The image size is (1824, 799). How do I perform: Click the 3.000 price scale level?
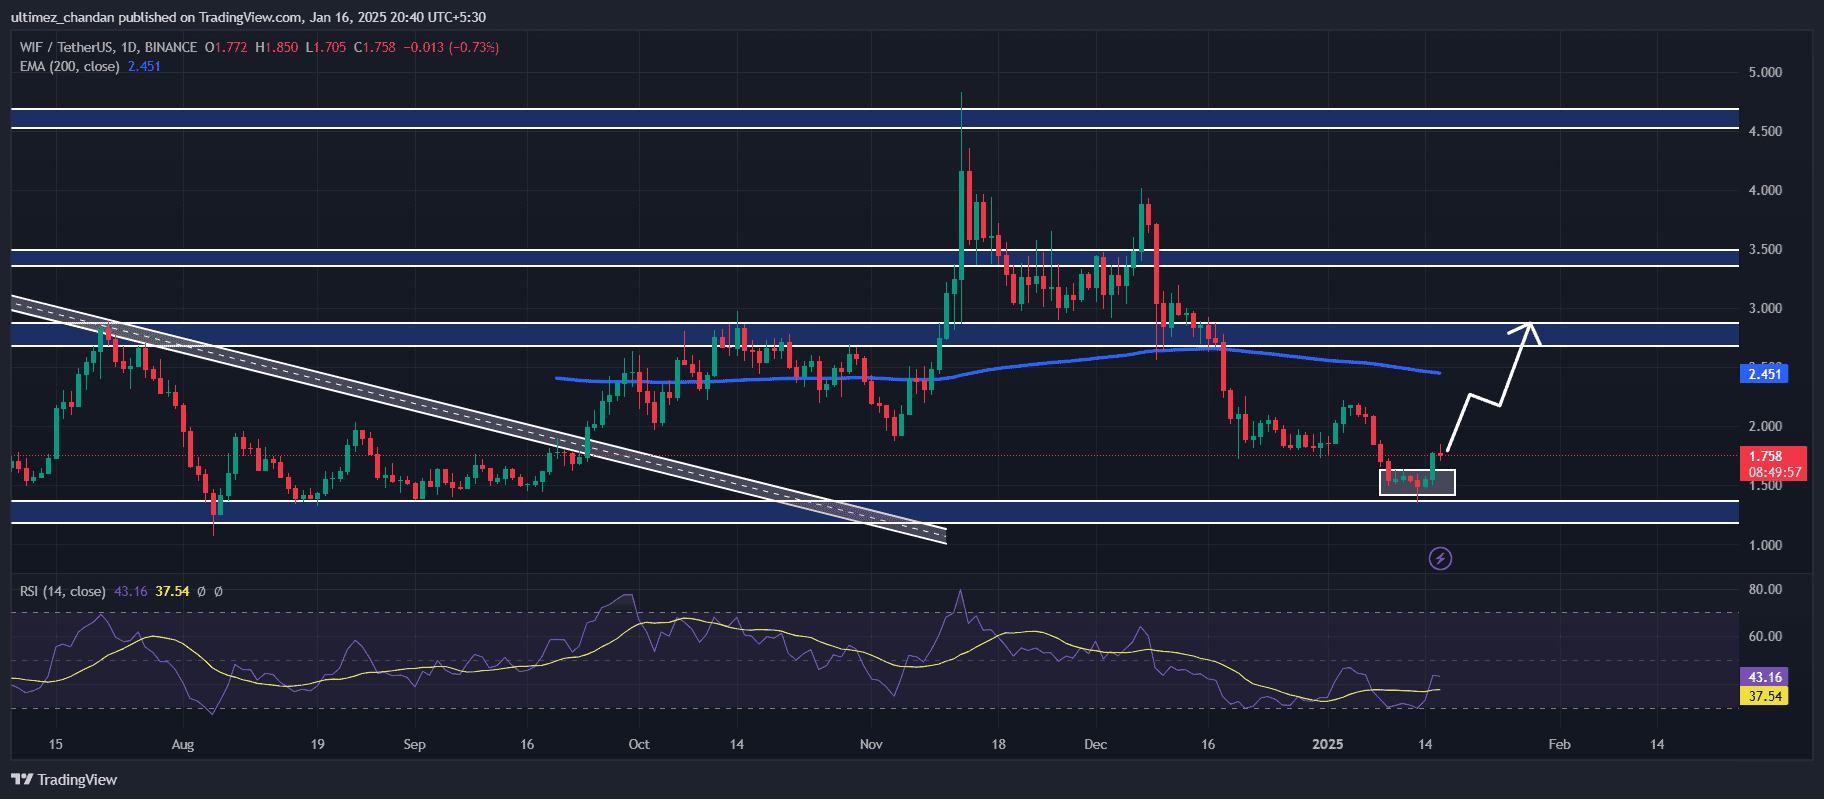(x=1765, y=308)
